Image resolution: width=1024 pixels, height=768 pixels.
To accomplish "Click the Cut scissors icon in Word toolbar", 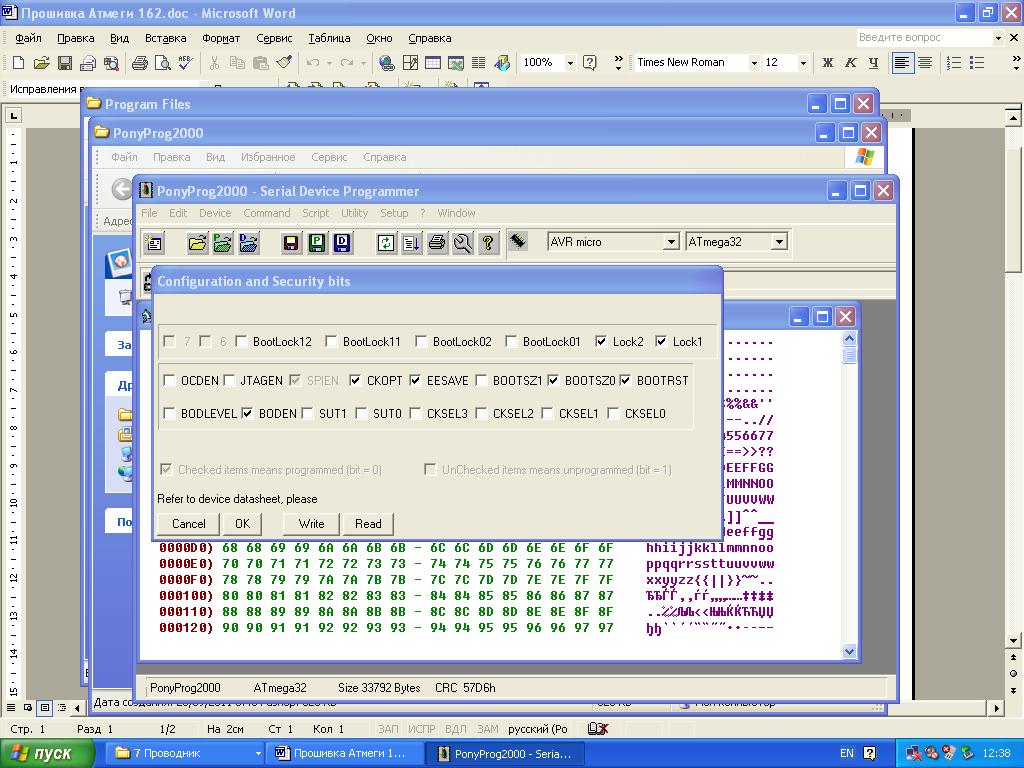I will [214, 63].
